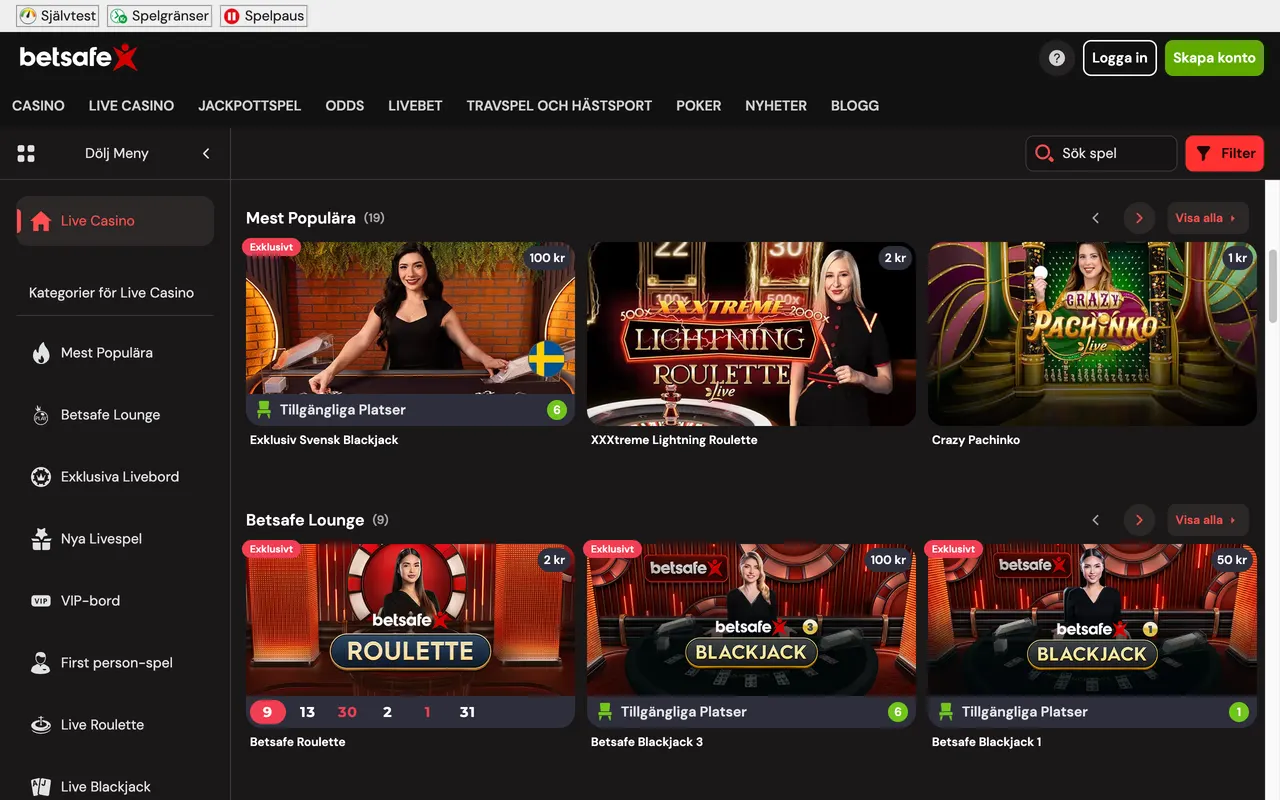The height and width of the screenshot is (800, 1280).
Task: Open the Betsafe Blackjack 1 thumbnail
Action: 1092,636
